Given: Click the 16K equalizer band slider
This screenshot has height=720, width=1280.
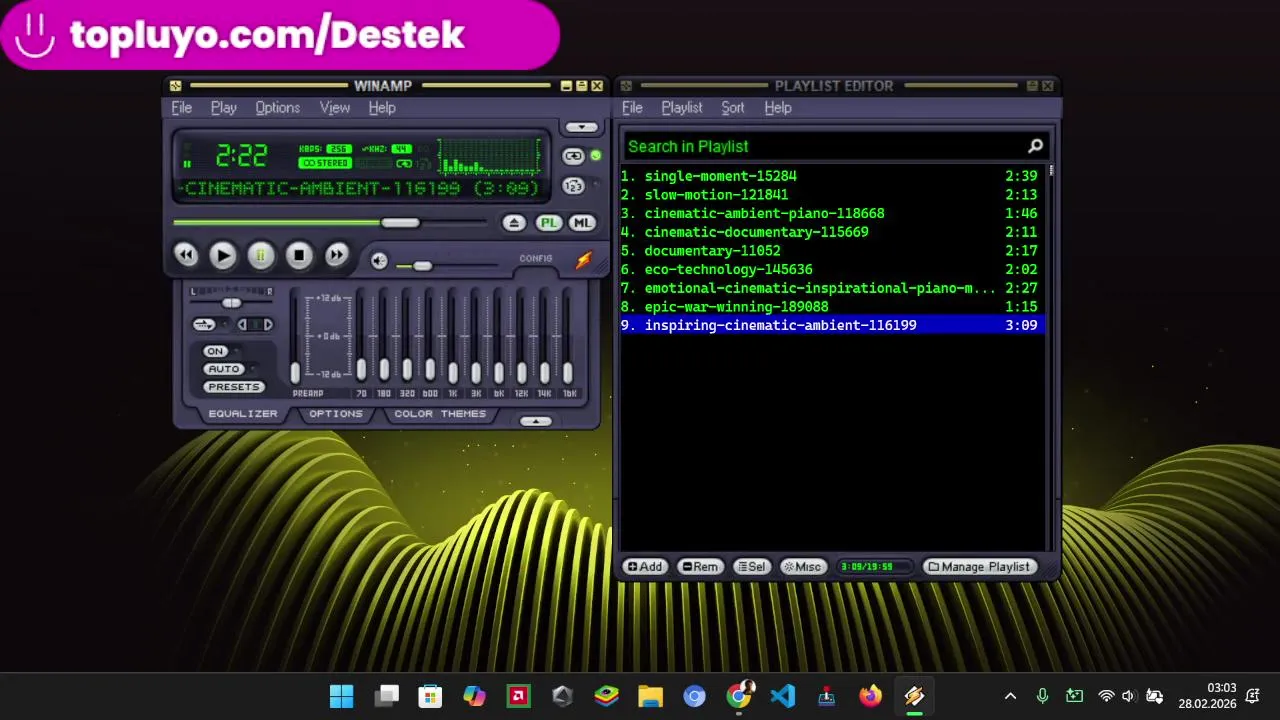Looking at the screenshot, I should [568, 338].
